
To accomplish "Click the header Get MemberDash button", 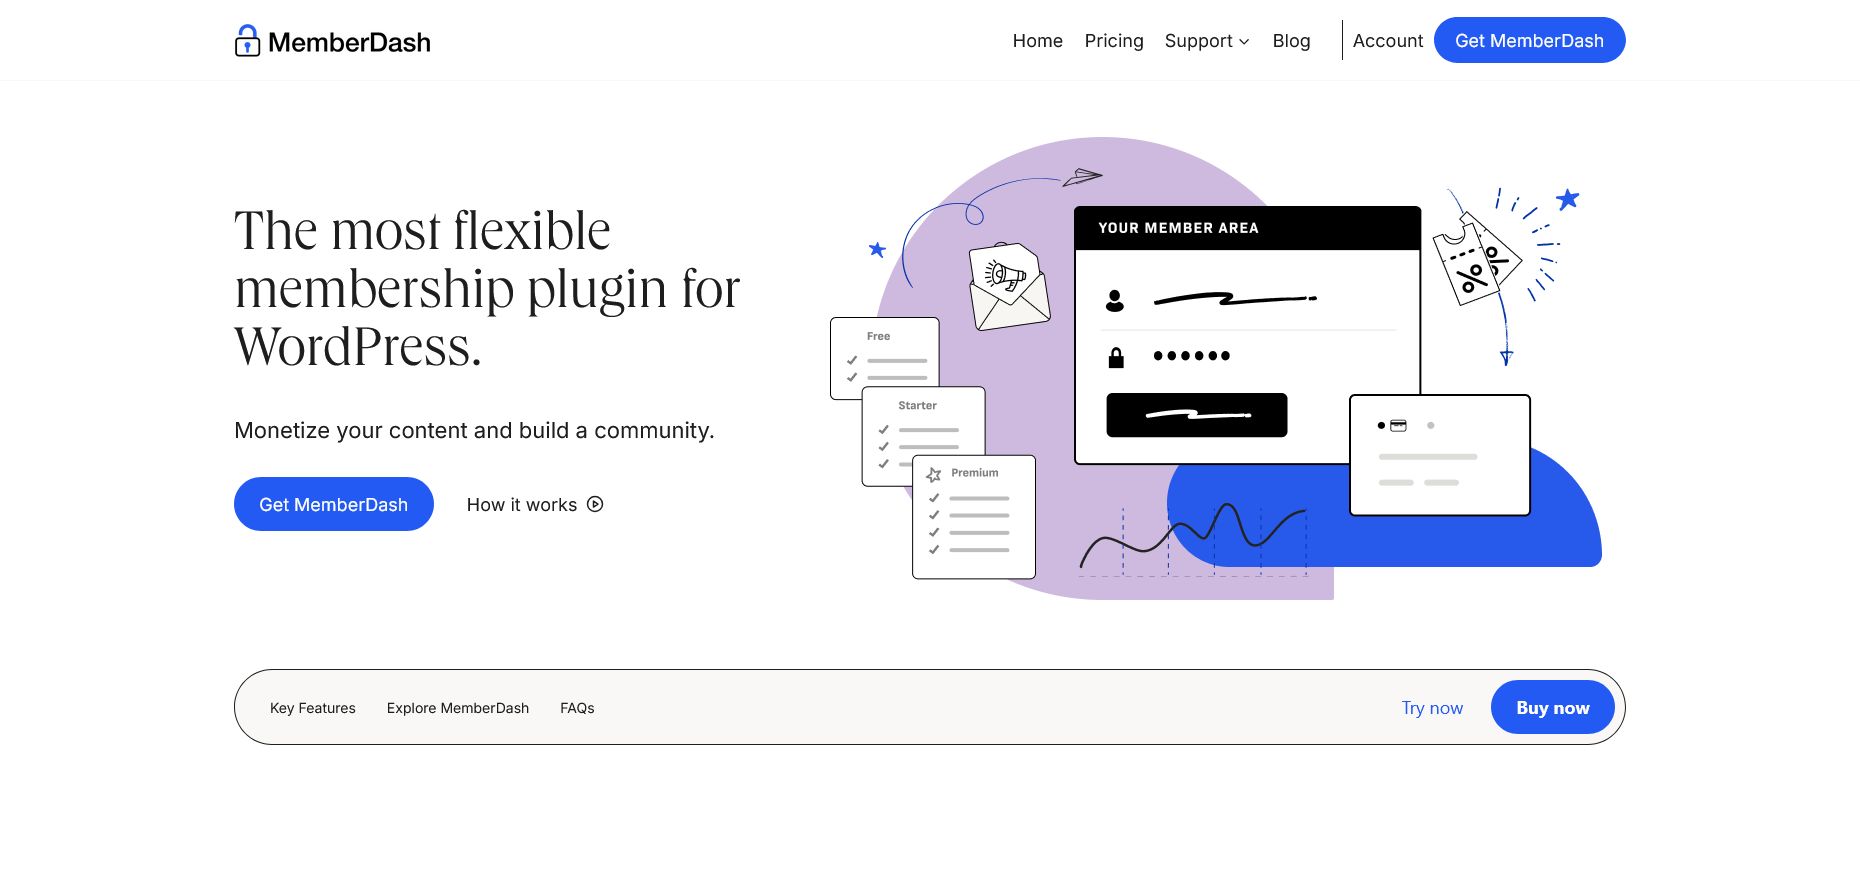I will pyautogui.click(x=1529, y=40).
